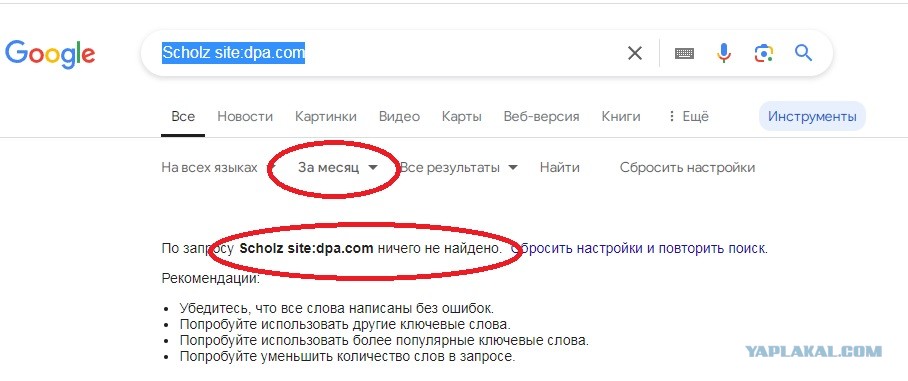Open Google Lens image search icon
Viewport: 908px width, 381px height.
click(x=764, y=53)
